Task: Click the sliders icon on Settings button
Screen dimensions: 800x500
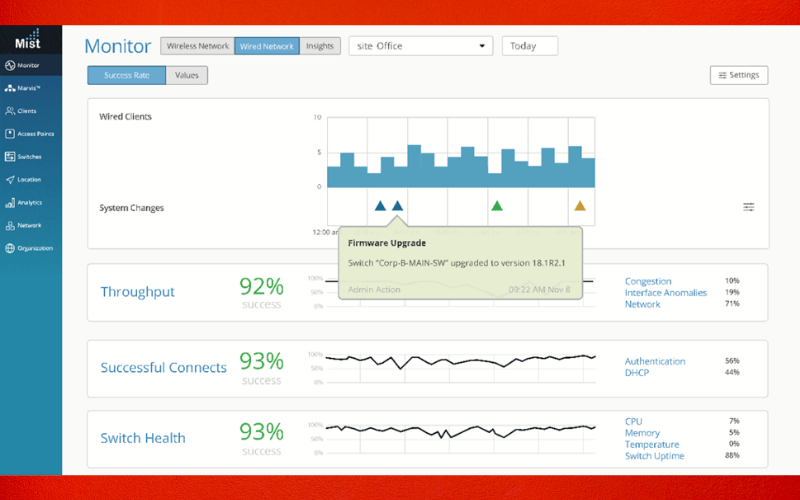Action: click(x=722, y=76)
